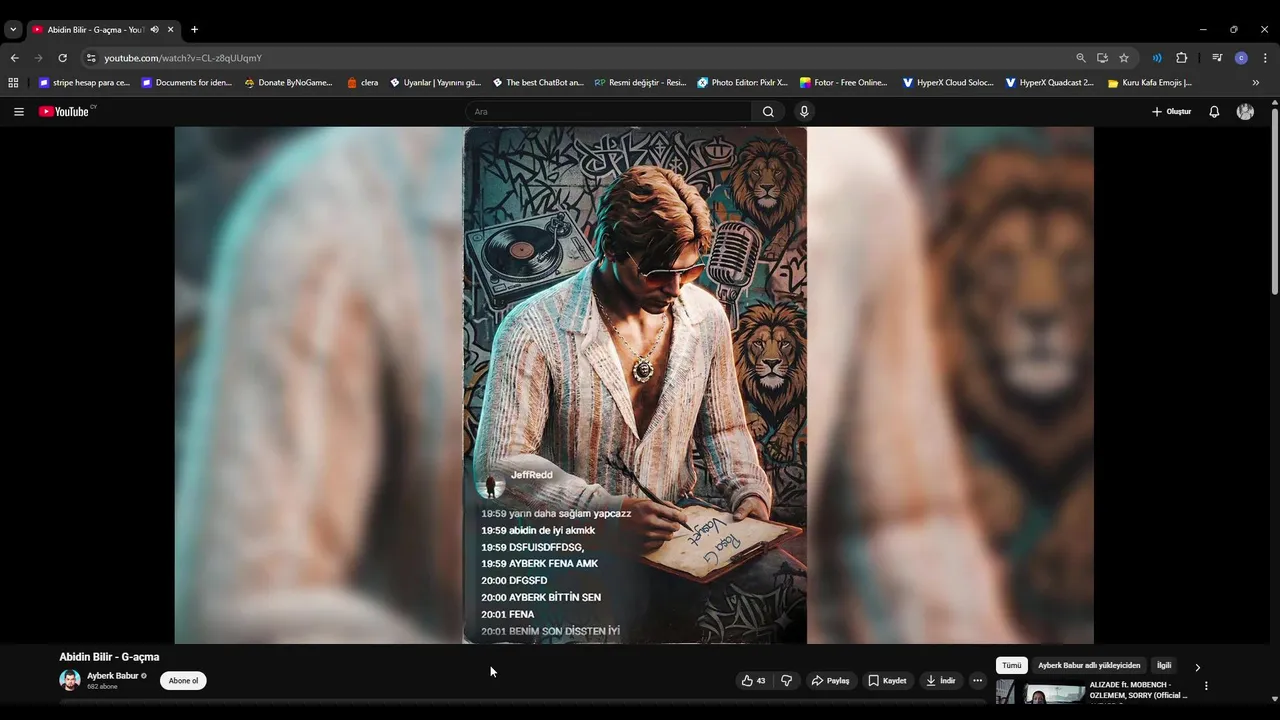Click the YouTube search magnifier button

coord(768,112)
